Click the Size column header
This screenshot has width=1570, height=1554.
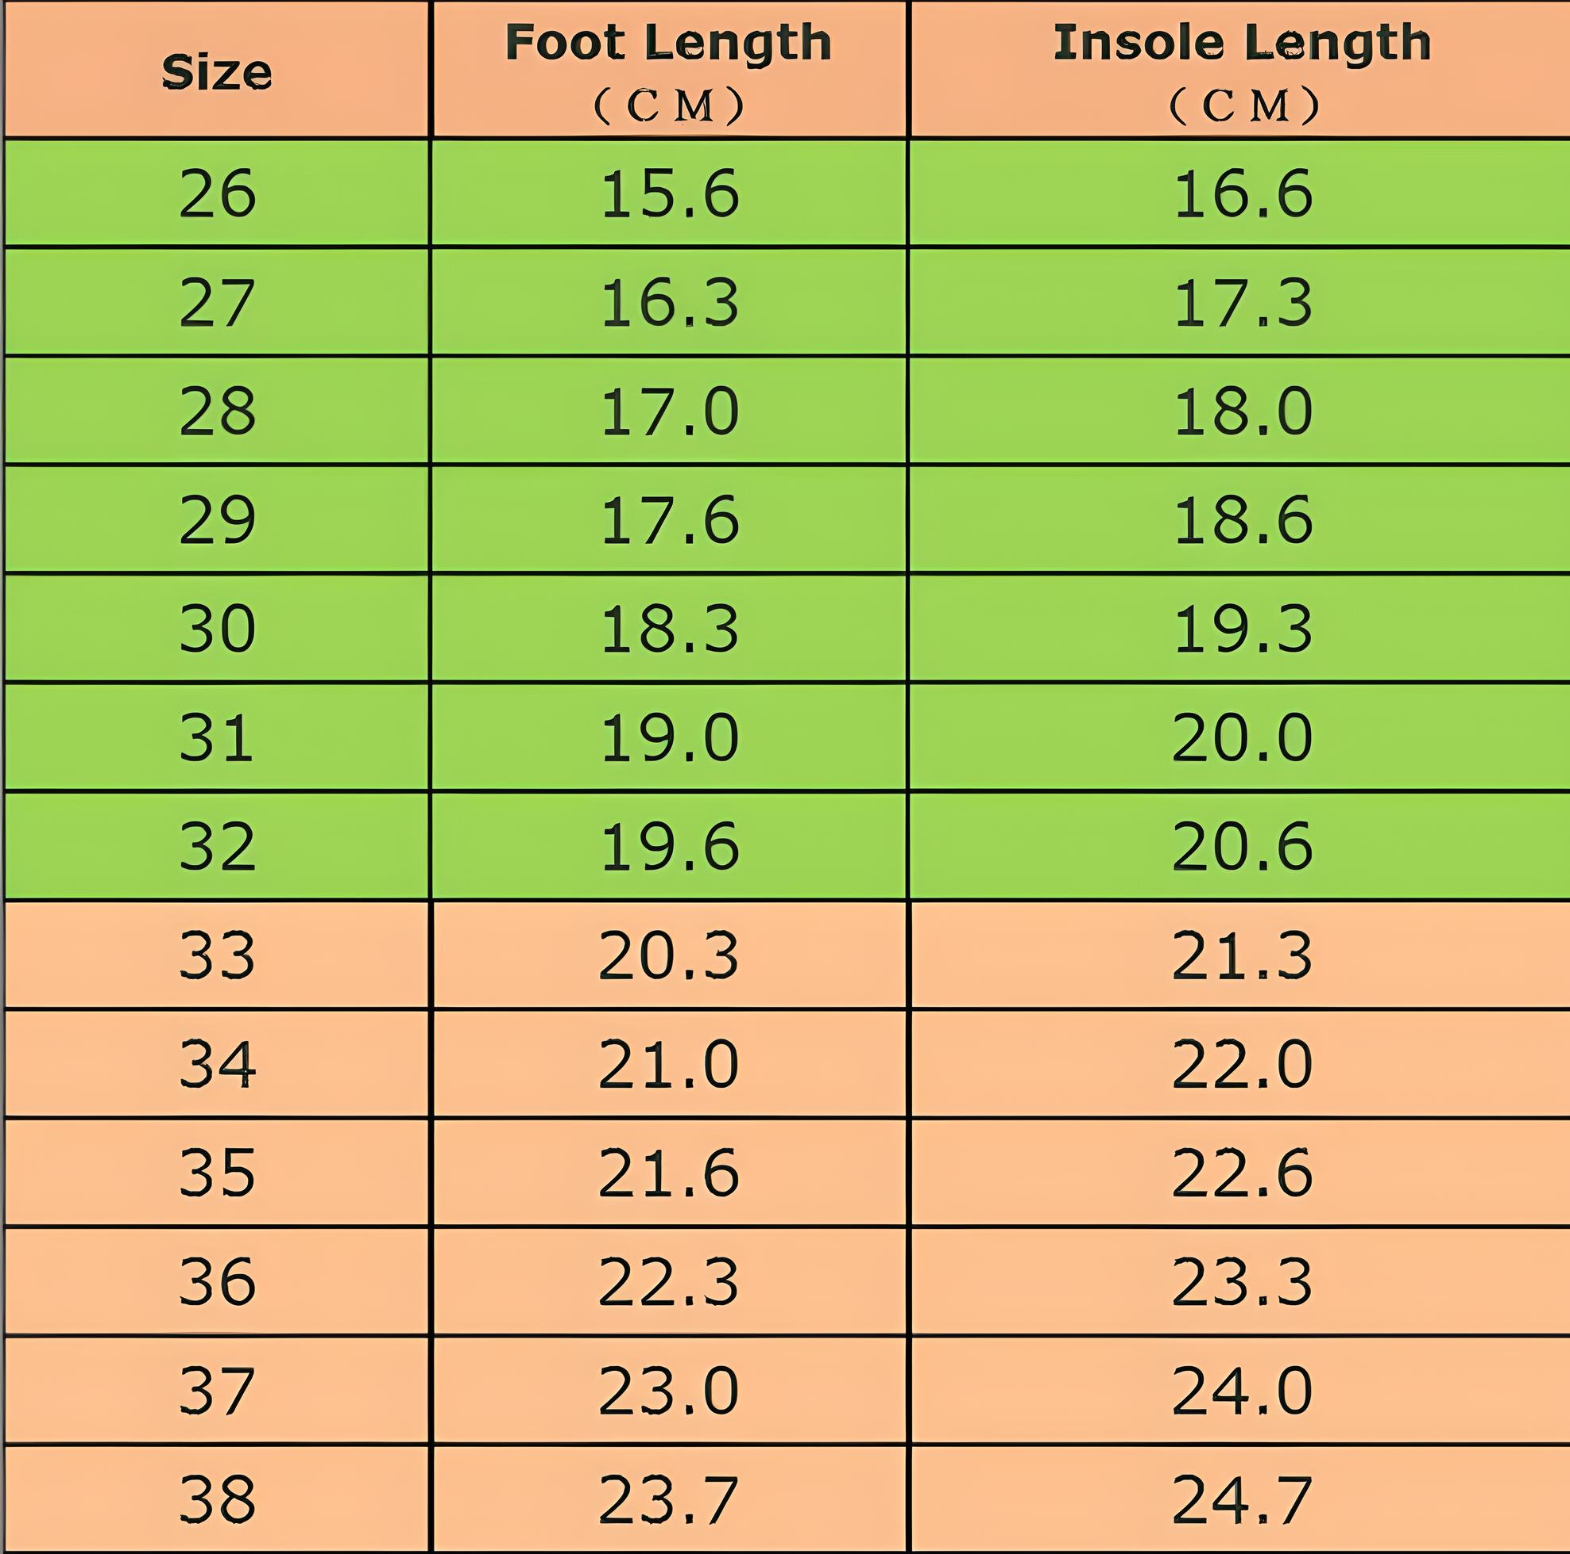tap(216, 72)
